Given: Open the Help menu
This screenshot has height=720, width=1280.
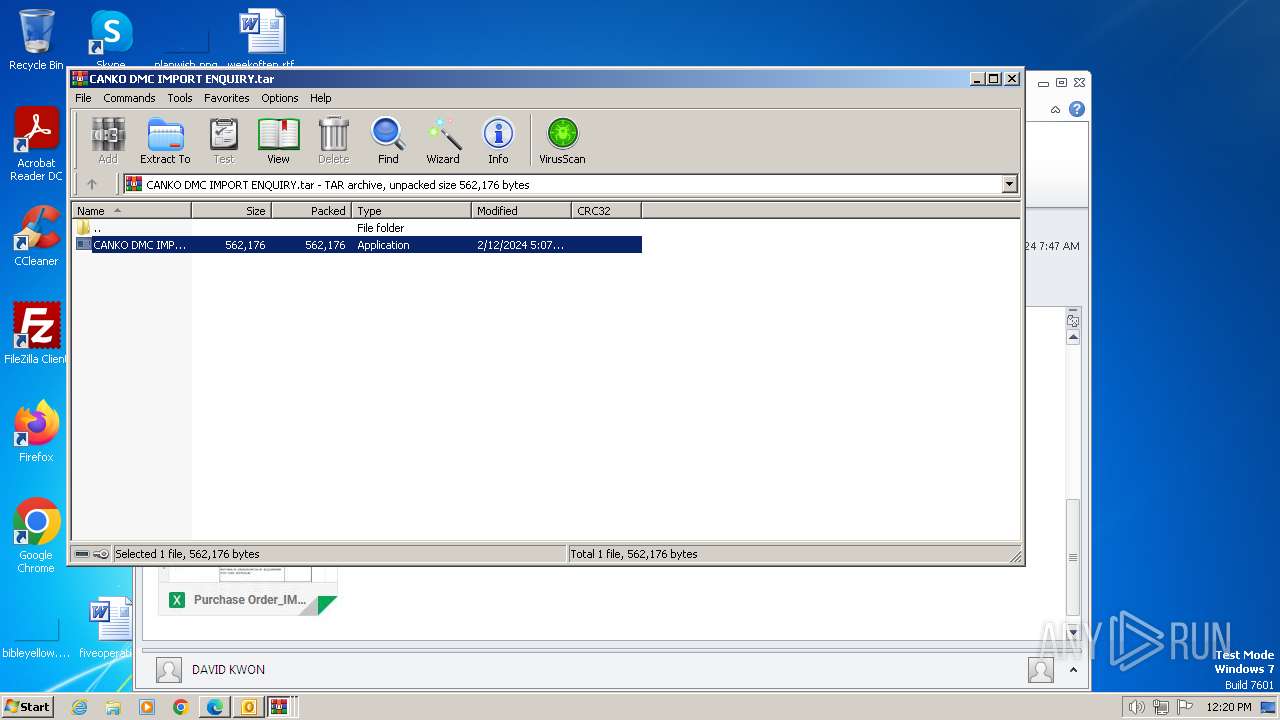Looking at the screenshot, I should 320,98.
